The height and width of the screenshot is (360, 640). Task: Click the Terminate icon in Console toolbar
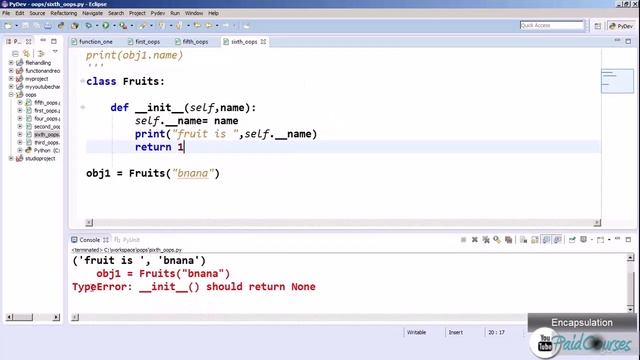coord(463,240)
